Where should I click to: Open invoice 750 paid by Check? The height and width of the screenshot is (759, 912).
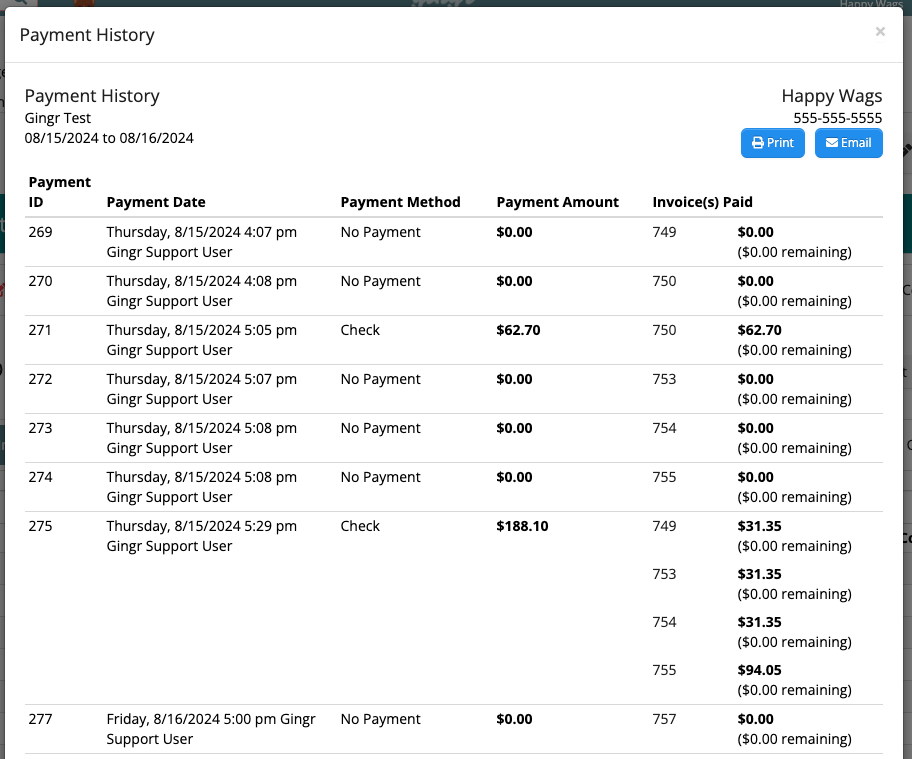pyautogui.click(x=664, y=329)
